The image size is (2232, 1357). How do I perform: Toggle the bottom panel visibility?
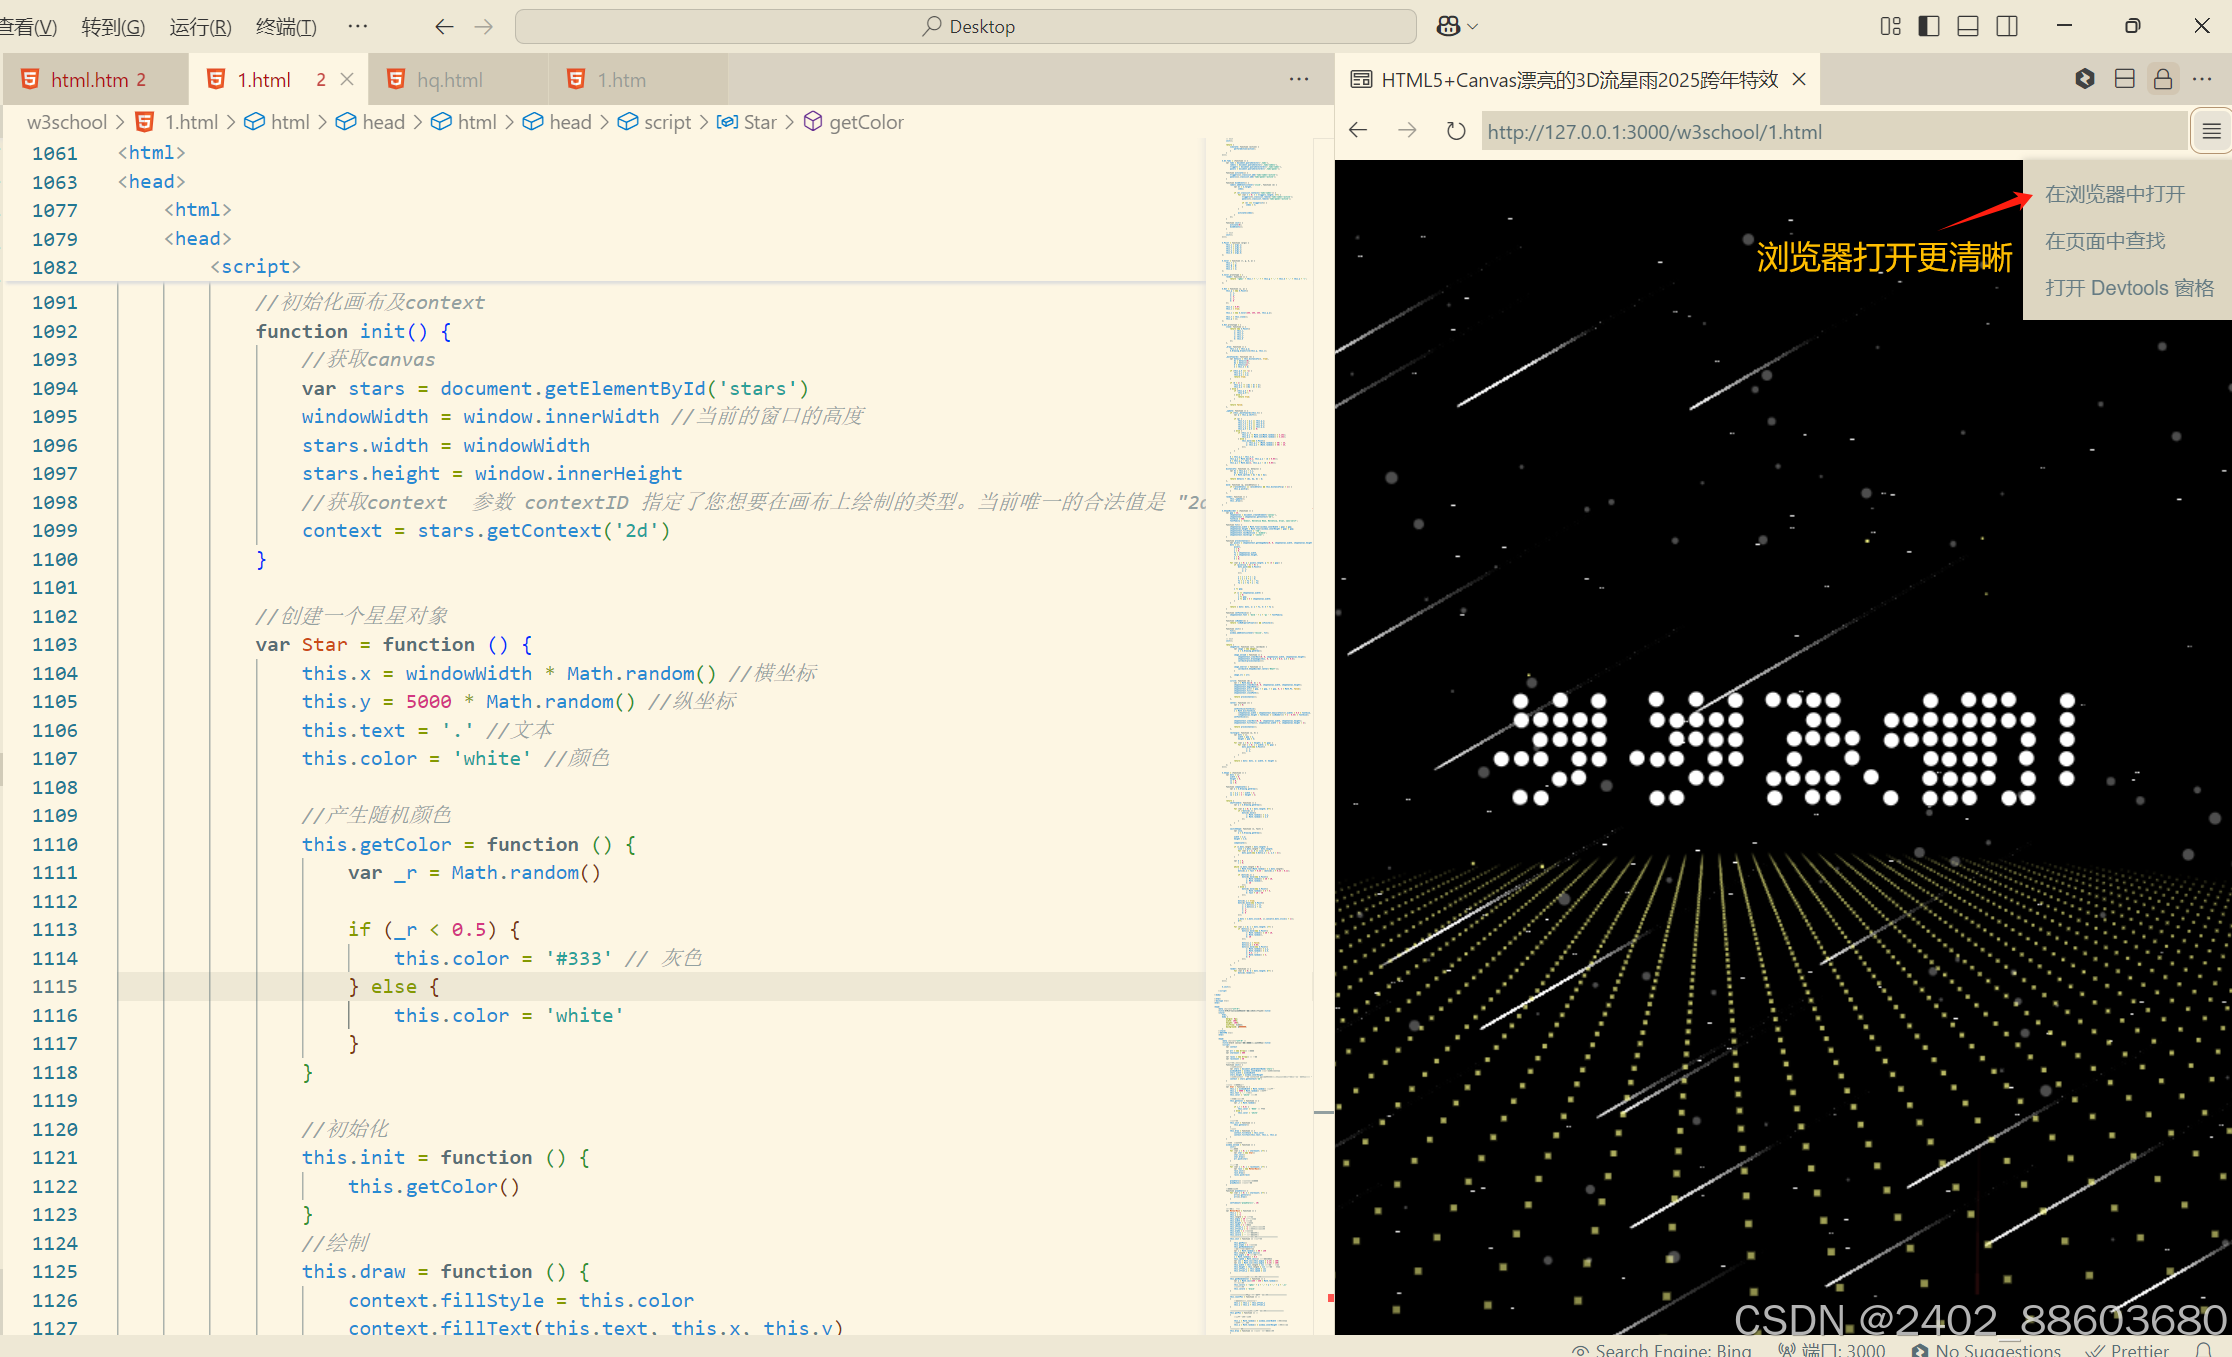click(x=1968, y=26)
